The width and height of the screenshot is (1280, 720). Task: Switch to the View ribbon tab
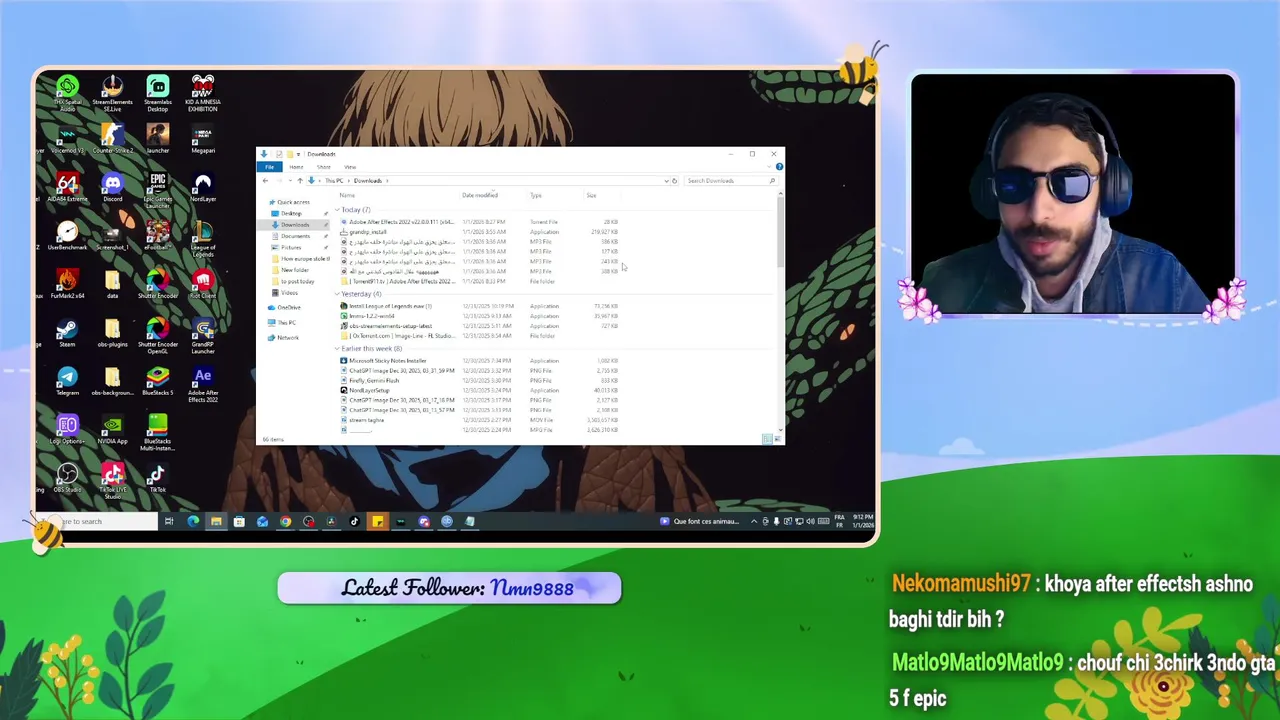pos(350,167)
